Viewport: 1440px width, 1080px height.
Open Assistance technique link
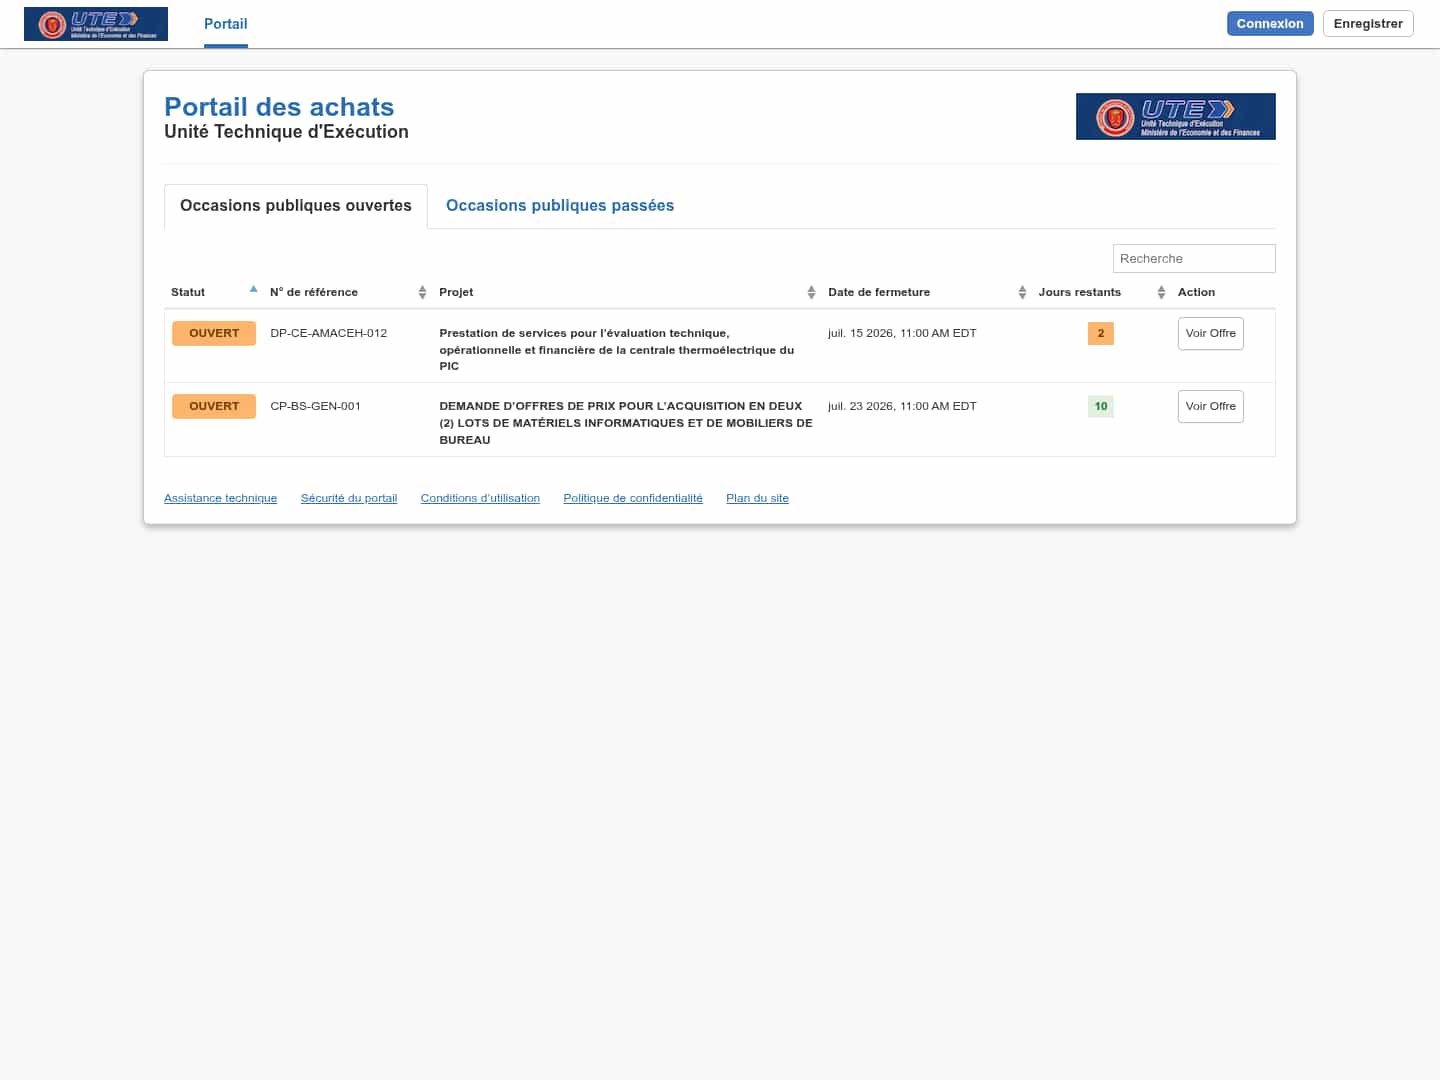click(220, 498)
